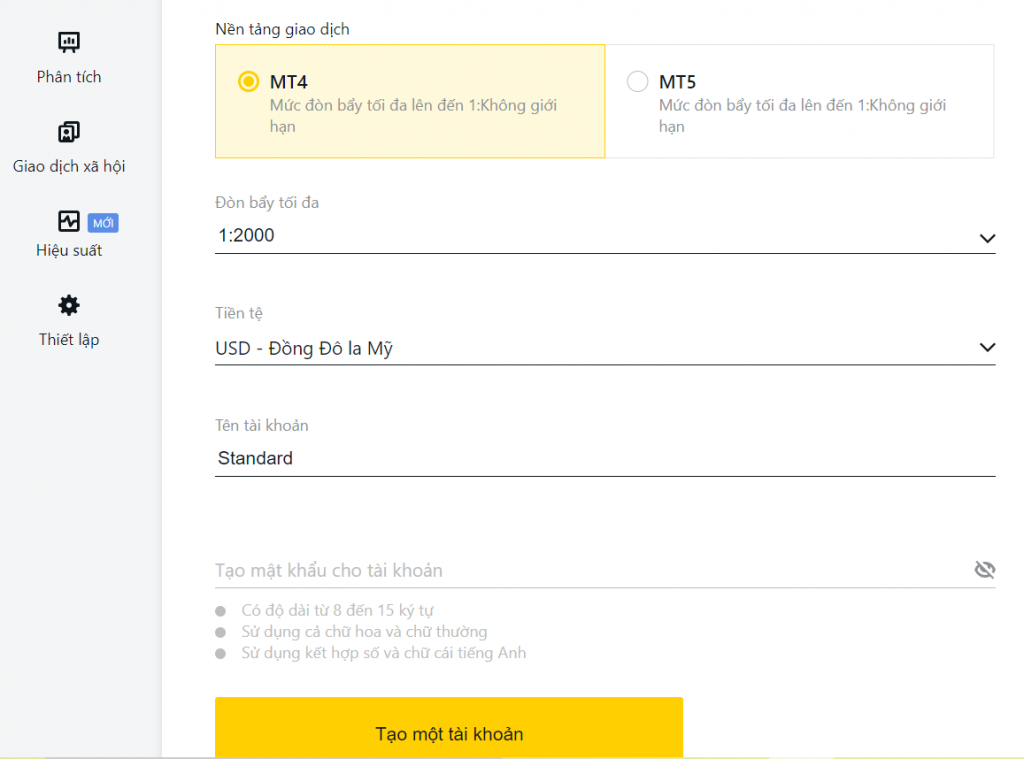Click the blue MỚI badge
This screenshot has width=1024, height=759.
103,223
